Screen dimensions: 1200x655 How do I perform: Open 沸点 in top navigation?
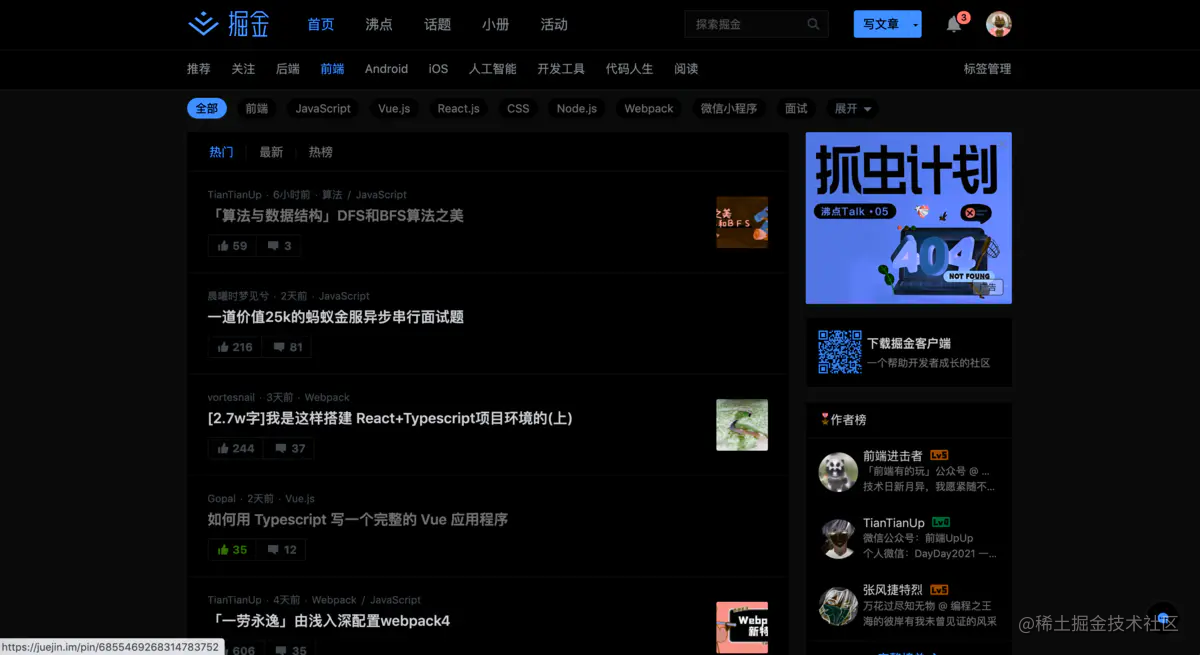pyautogui.click(x=379, y=24)
